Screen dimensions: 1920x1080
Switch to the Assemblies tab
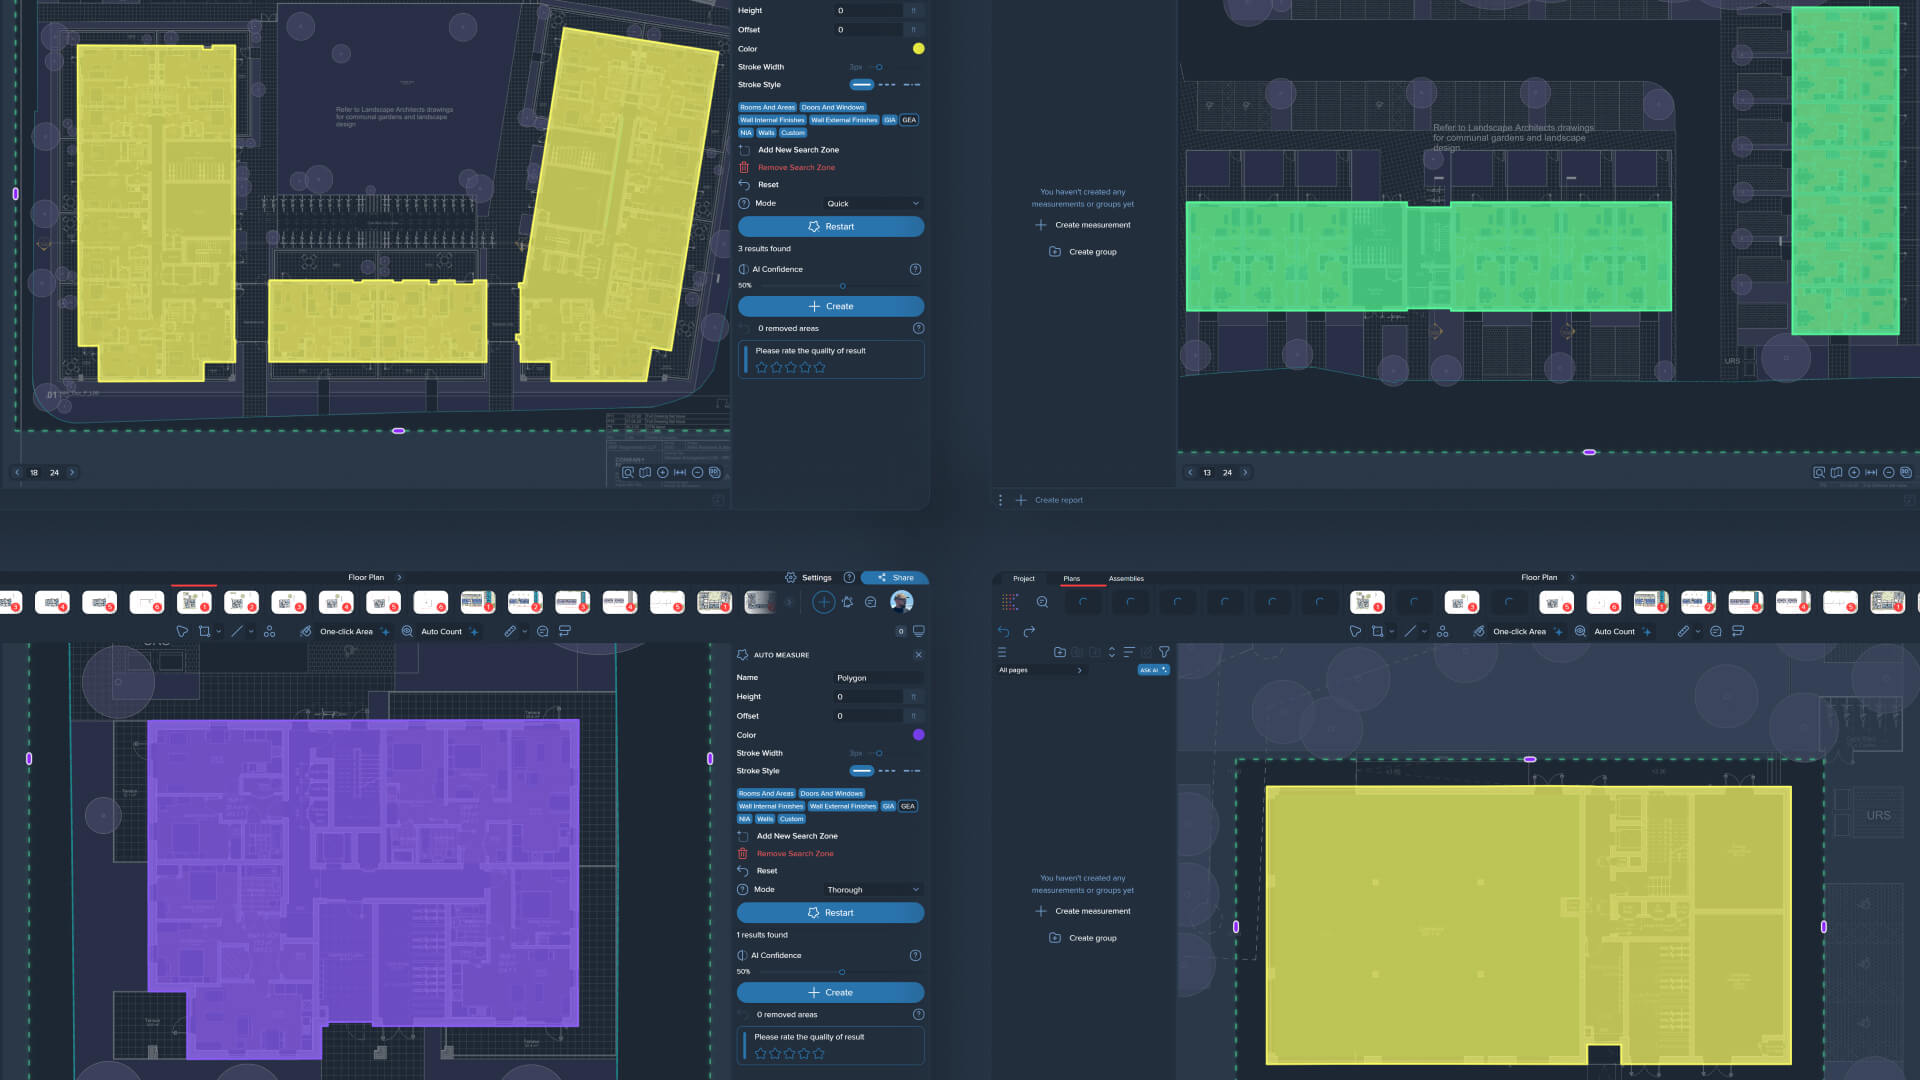[1126, 578]
